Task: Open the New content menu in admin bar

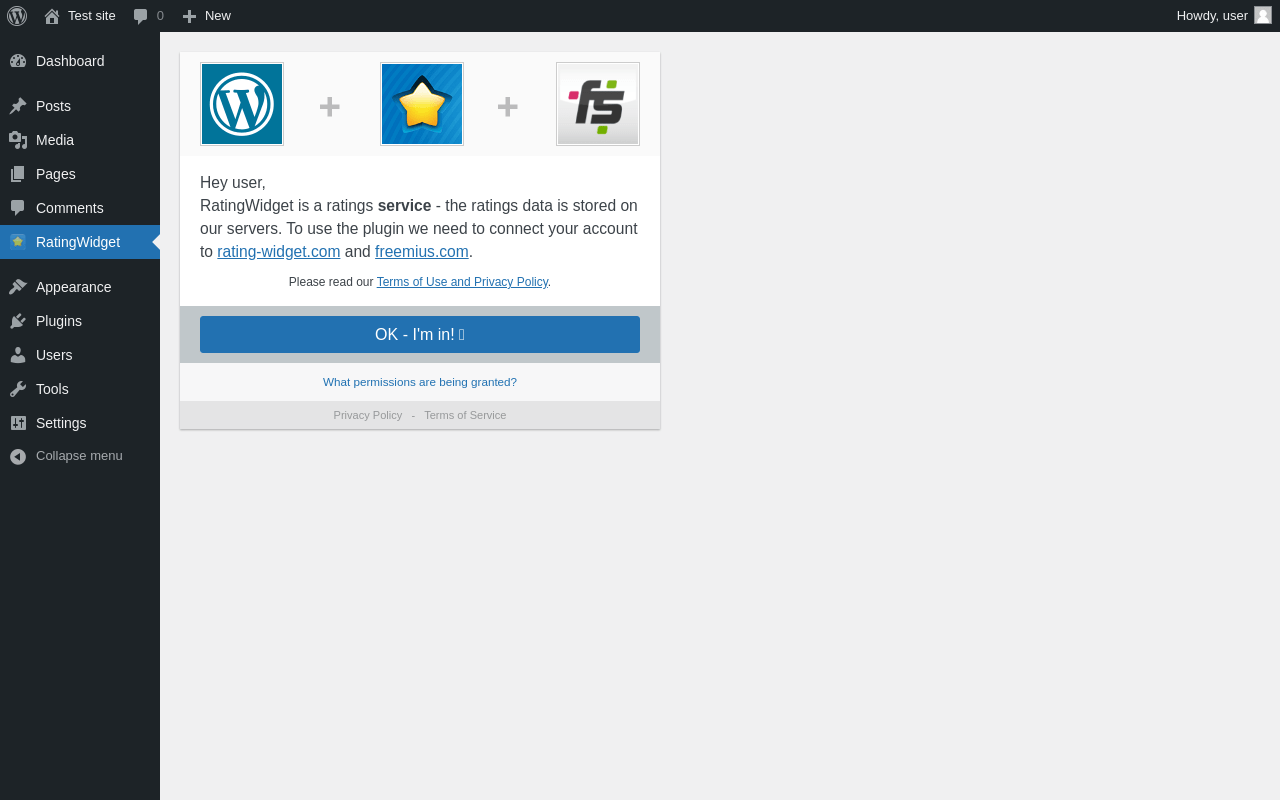Action: [206, 16]
